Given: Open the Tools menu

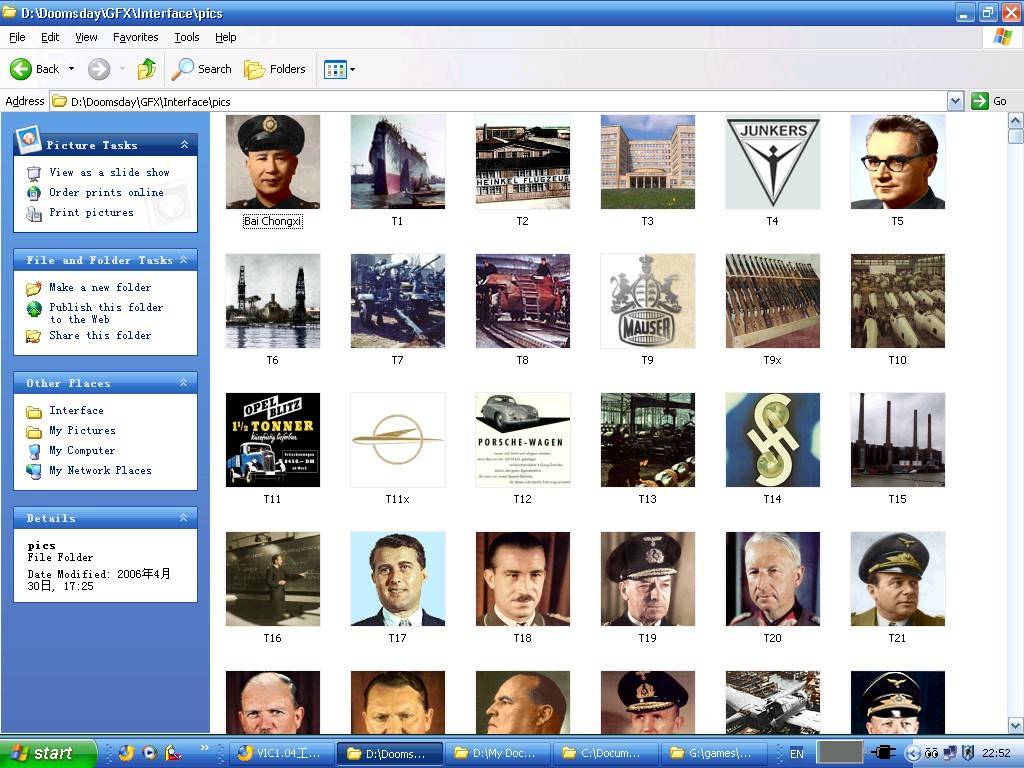Looking at the screenshot, I should pos(187,37).
